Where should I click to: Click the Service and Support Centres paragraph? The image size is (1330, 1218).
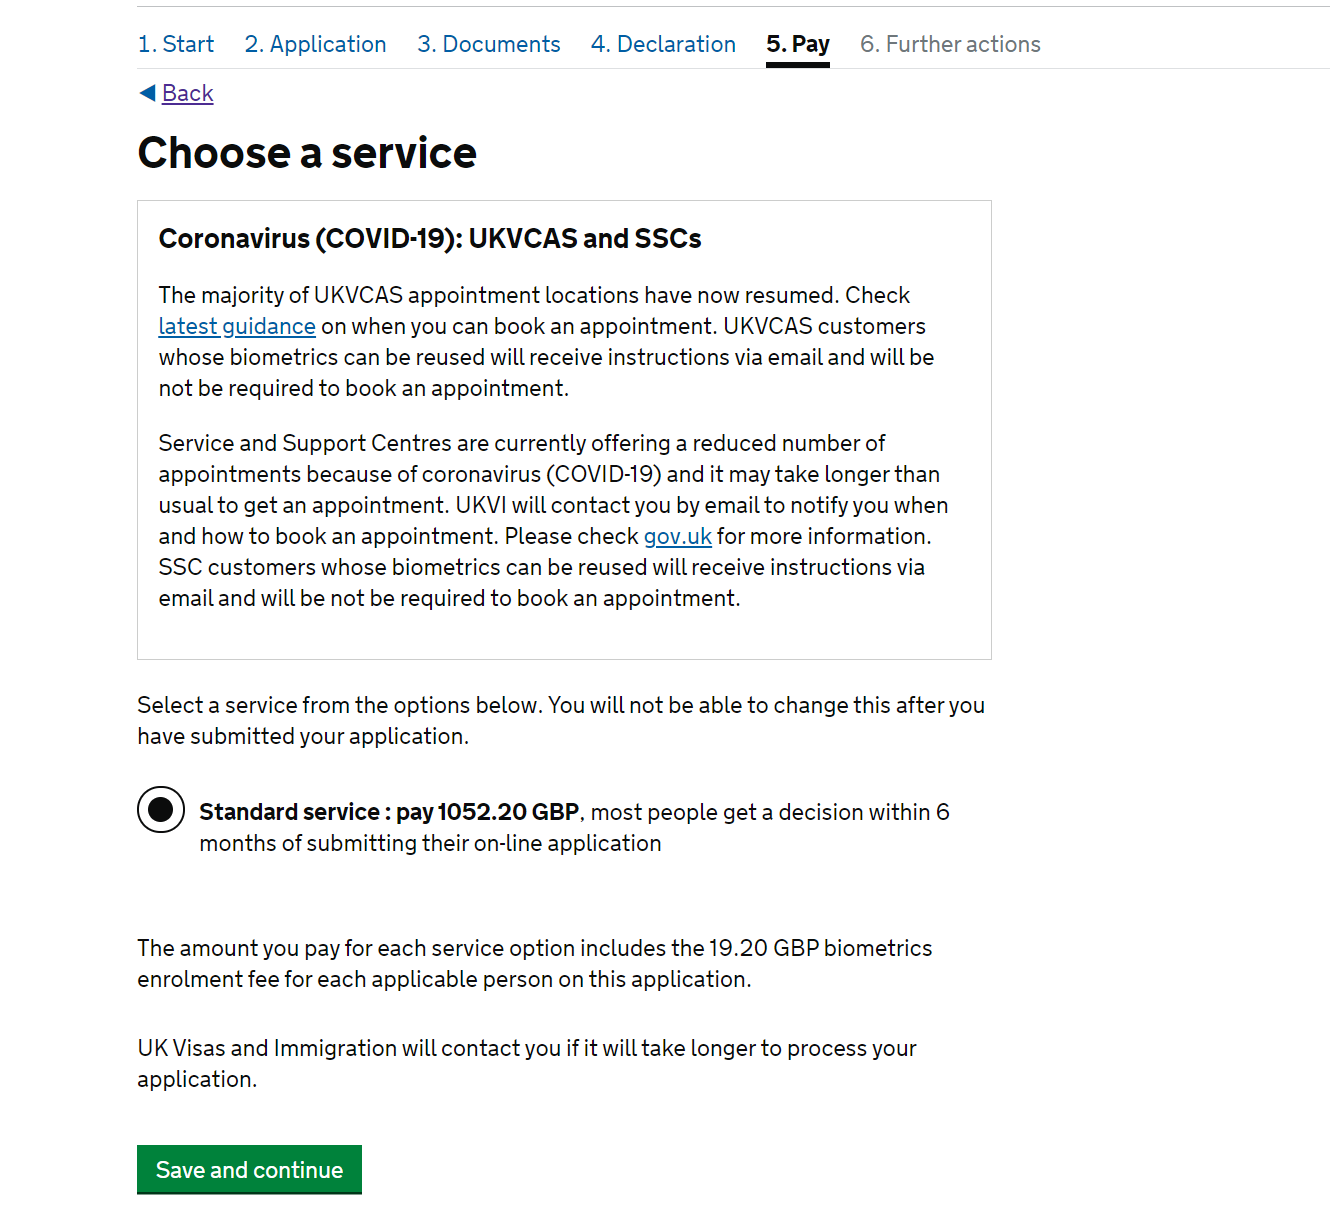[553, 520]
